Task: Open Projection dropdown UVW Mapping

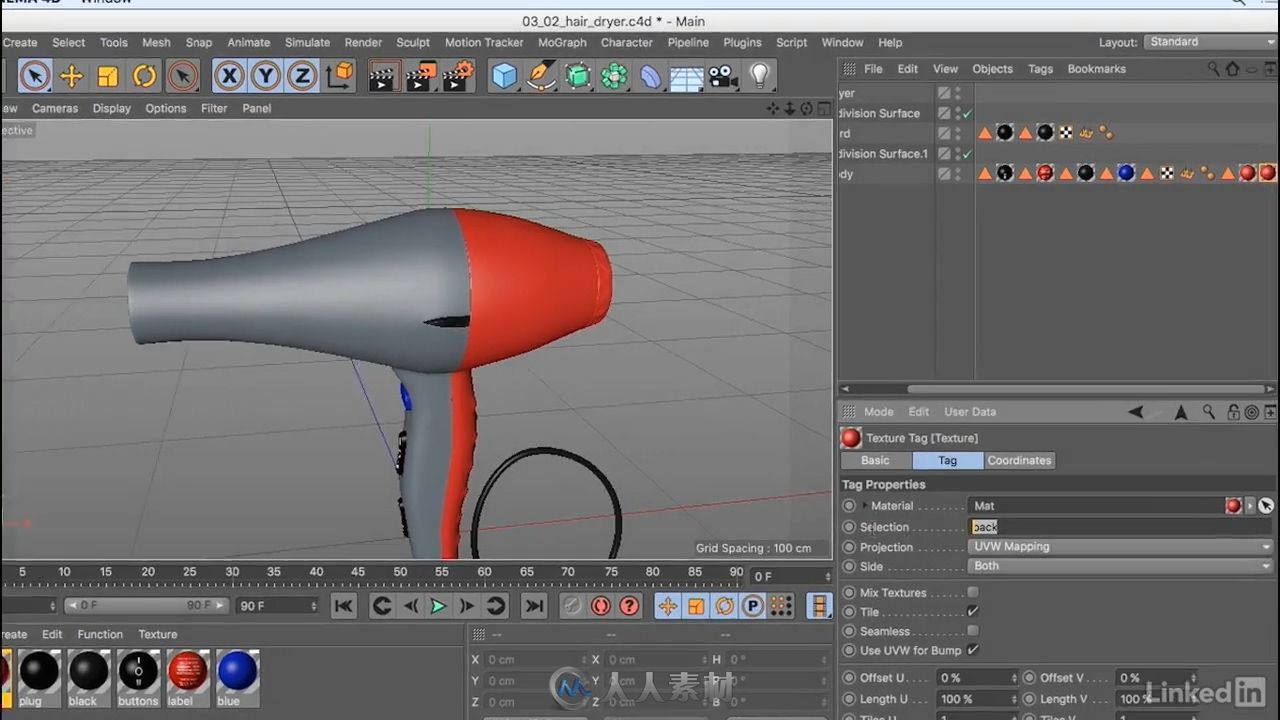Action: tap(1120, 547)
